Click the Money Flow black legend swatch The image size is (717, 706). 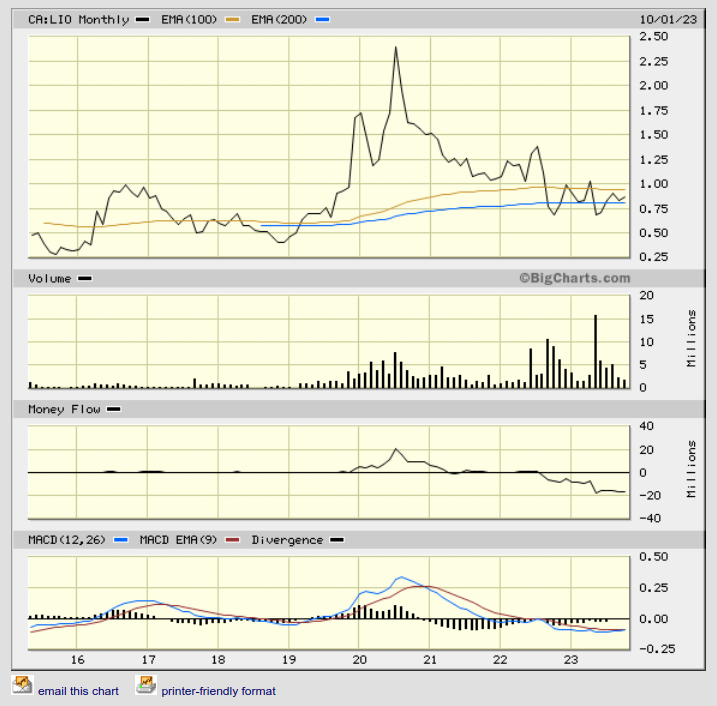pos(114,409)
